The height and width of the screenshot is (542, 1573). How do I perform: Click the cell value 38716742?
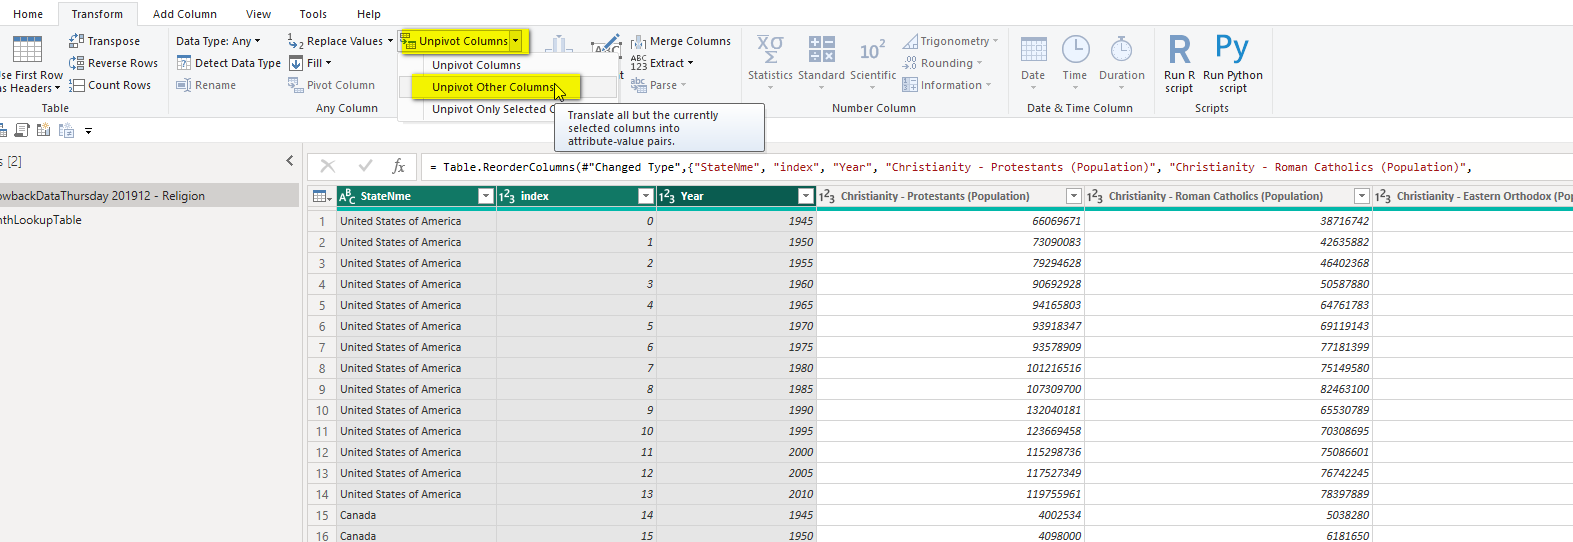1229,221
